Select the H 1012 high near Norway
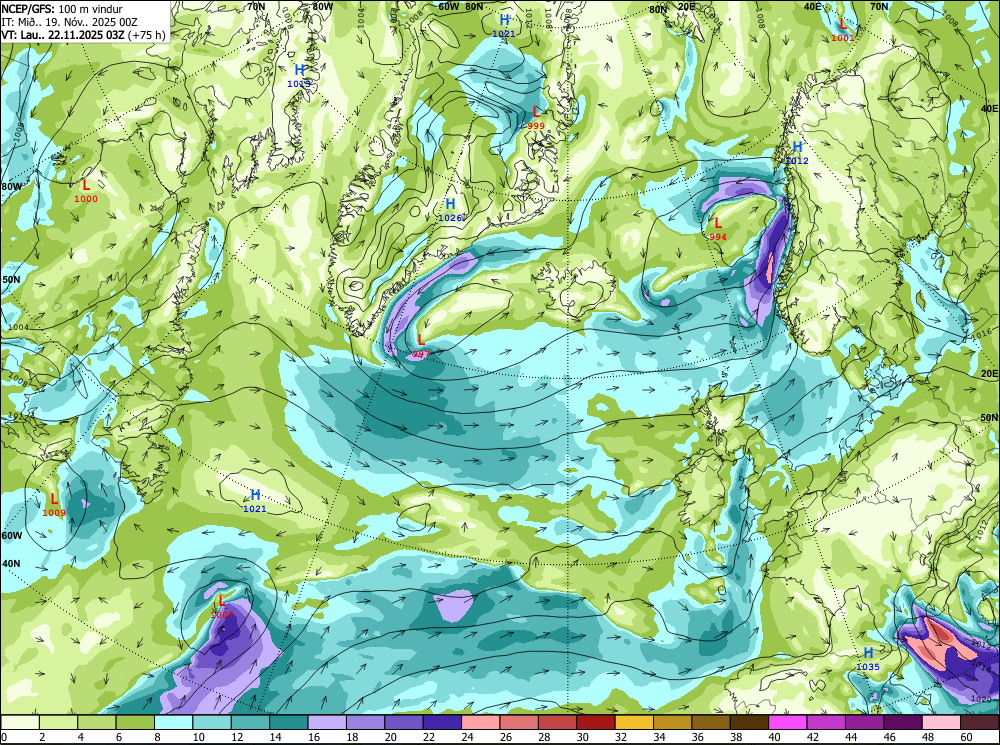 click(797, 152)
